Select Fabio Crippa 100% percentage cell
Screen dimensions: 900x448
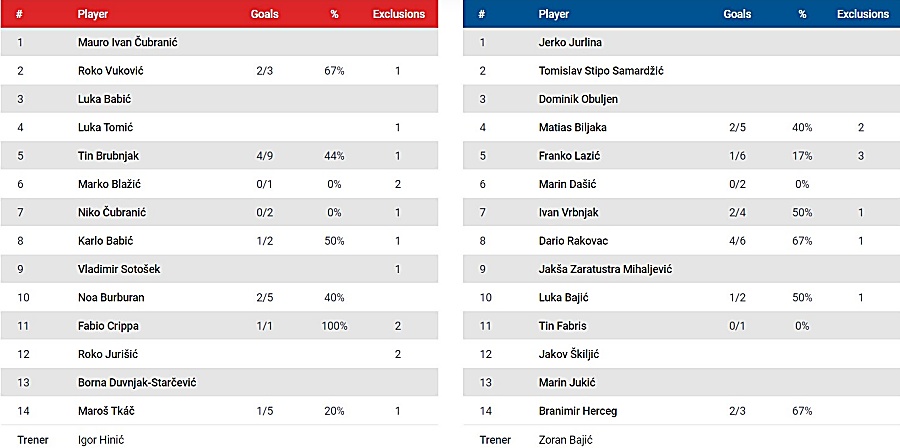(334, 326)
